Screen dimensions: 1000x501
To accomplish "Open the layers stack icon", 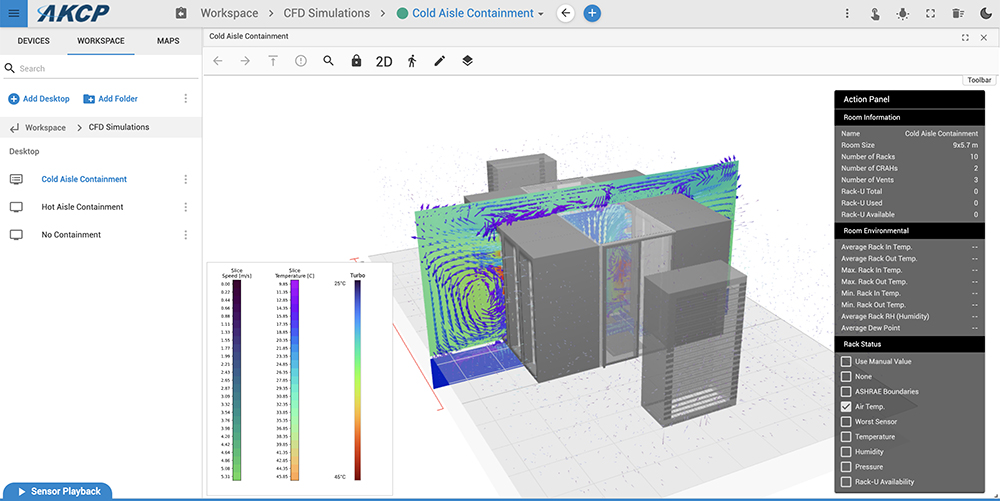I will [467, 61].
